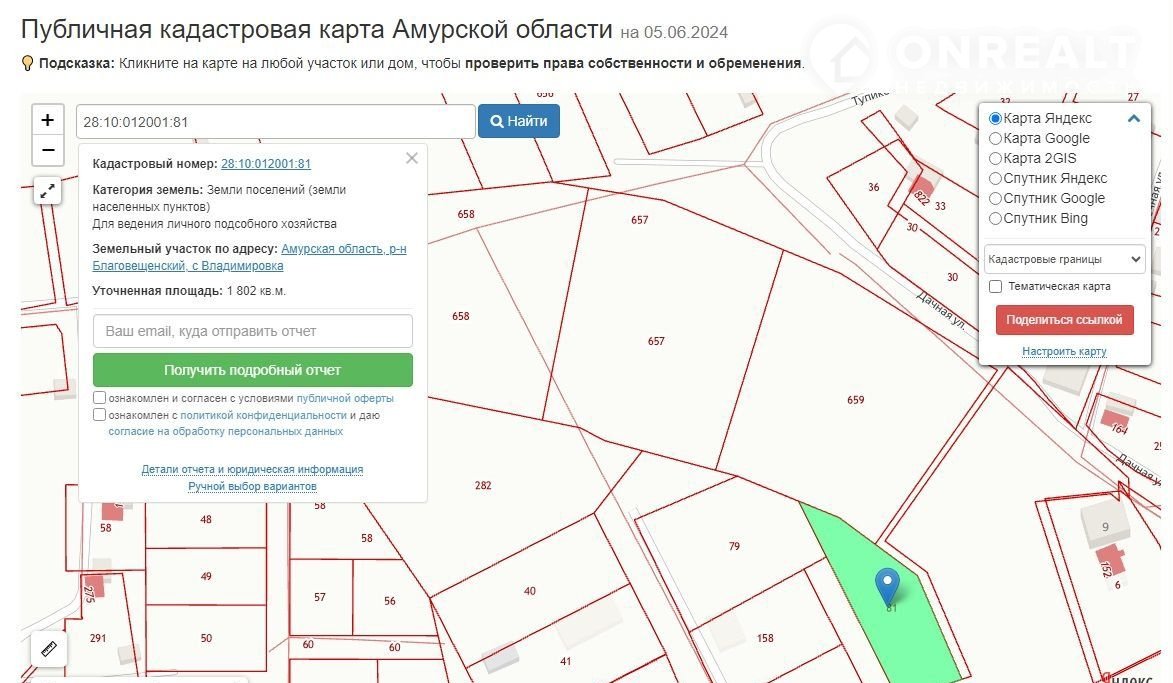The width and height of the screenshot is (1173, 683).
Task: Select Карта Google radio option
Action: (x=995, y=139)
